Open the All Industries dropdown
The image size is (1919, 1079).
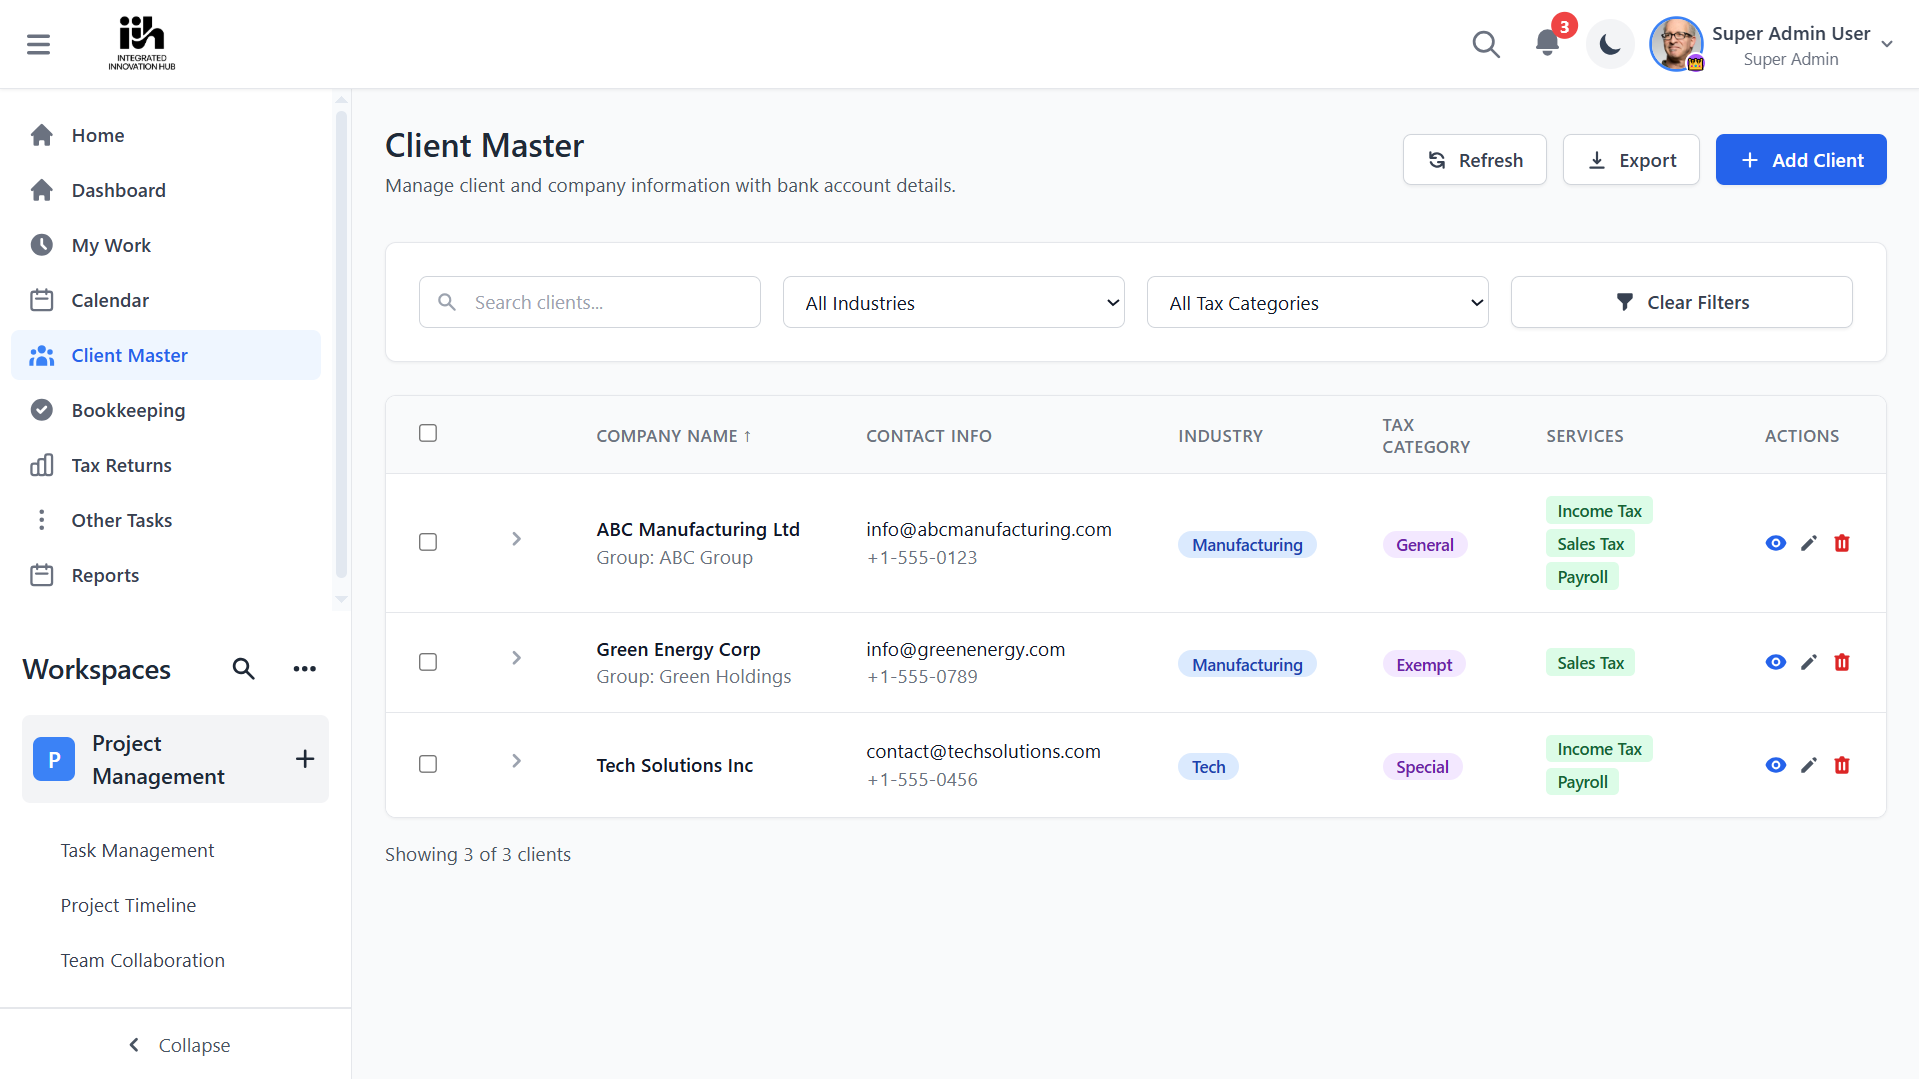[x=953, y=302]
